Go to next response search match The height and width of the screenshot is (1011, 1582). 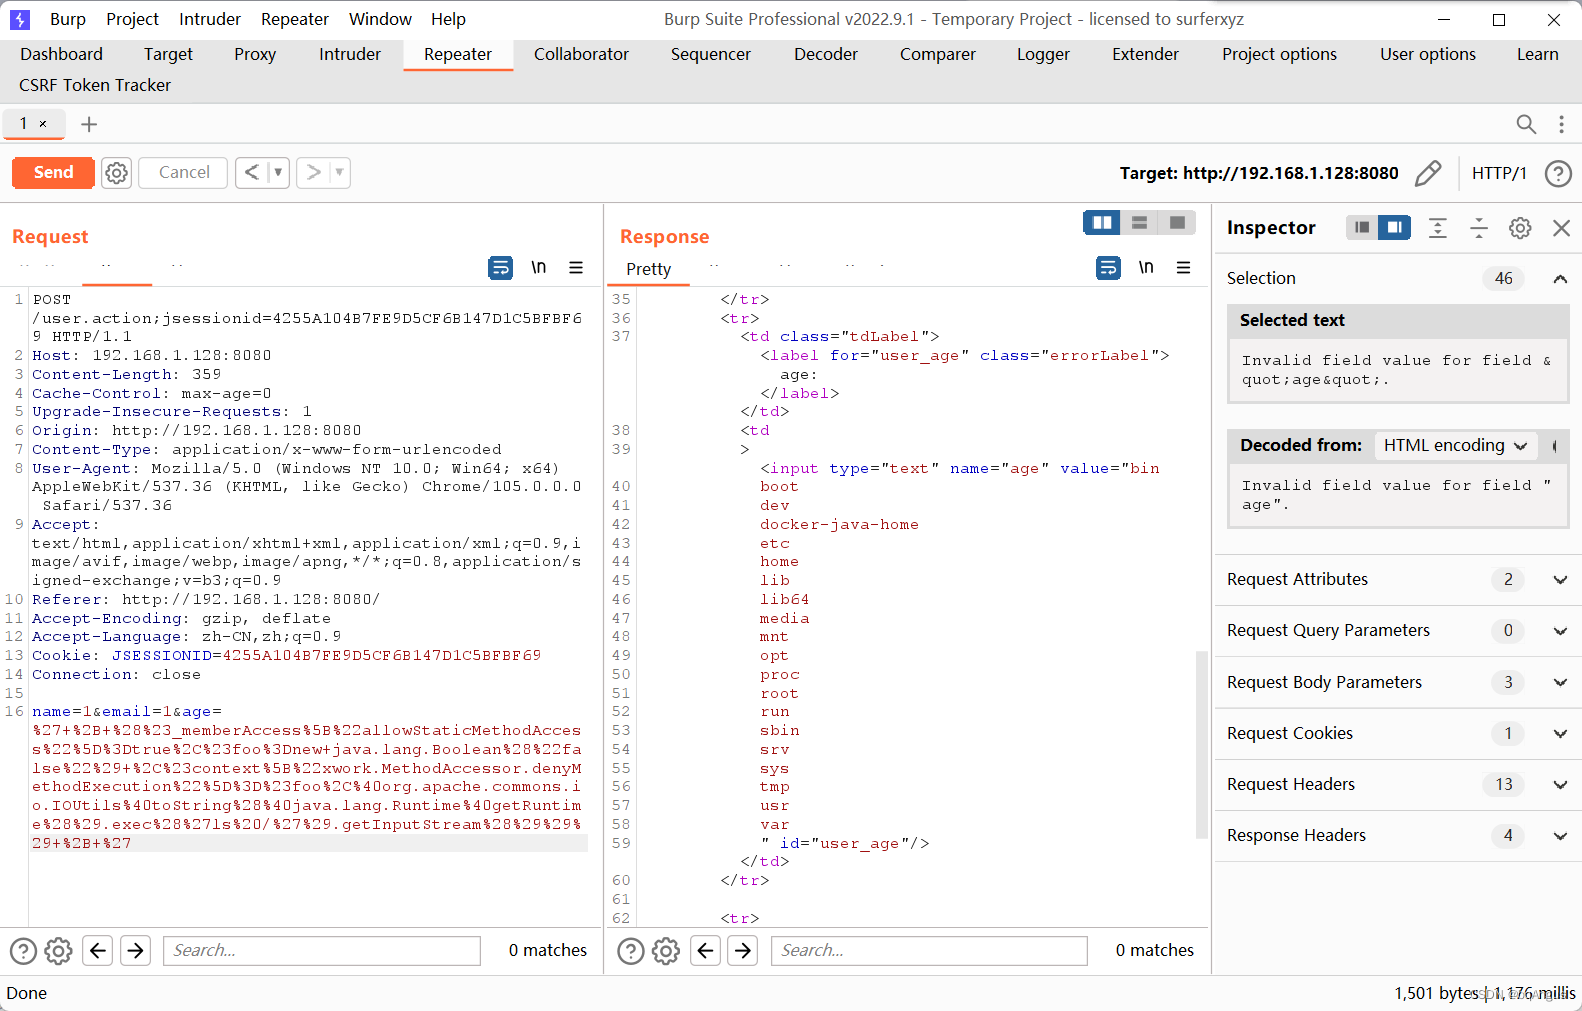coord(743,950)
